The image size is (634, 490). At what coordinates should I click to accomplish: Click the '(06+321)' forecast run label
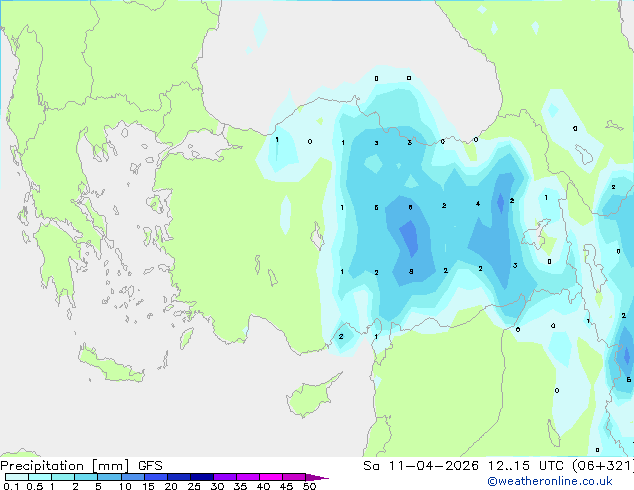tap(603, 466)
